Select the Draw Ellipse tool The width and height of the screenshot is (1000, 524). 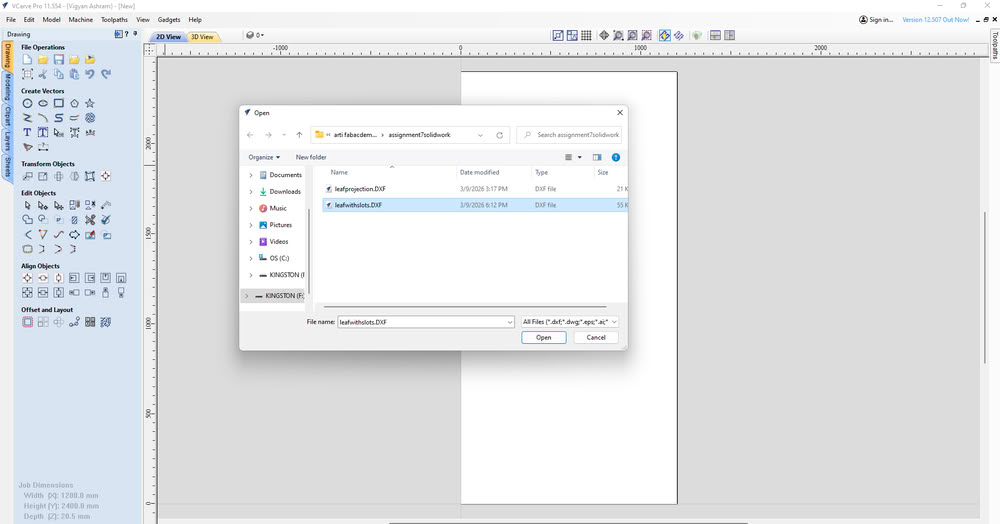(x=43, y=103)
